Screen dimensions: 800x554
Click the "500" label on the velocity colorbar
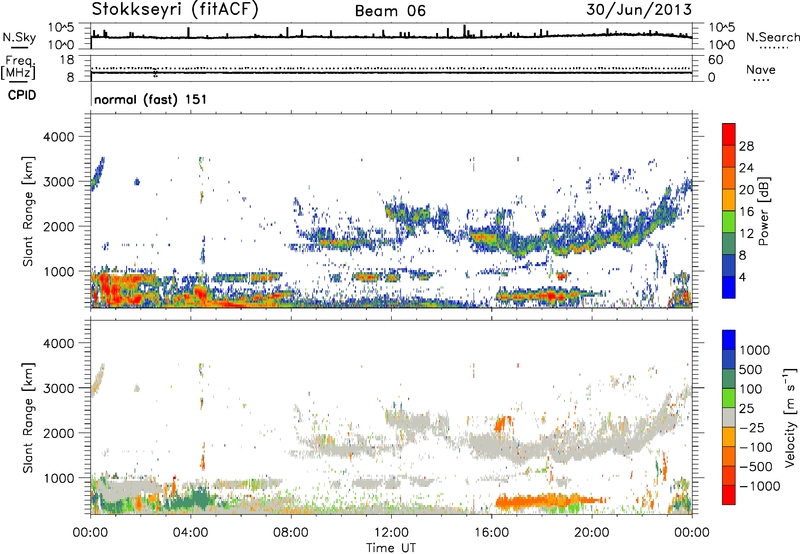(751, 370)
